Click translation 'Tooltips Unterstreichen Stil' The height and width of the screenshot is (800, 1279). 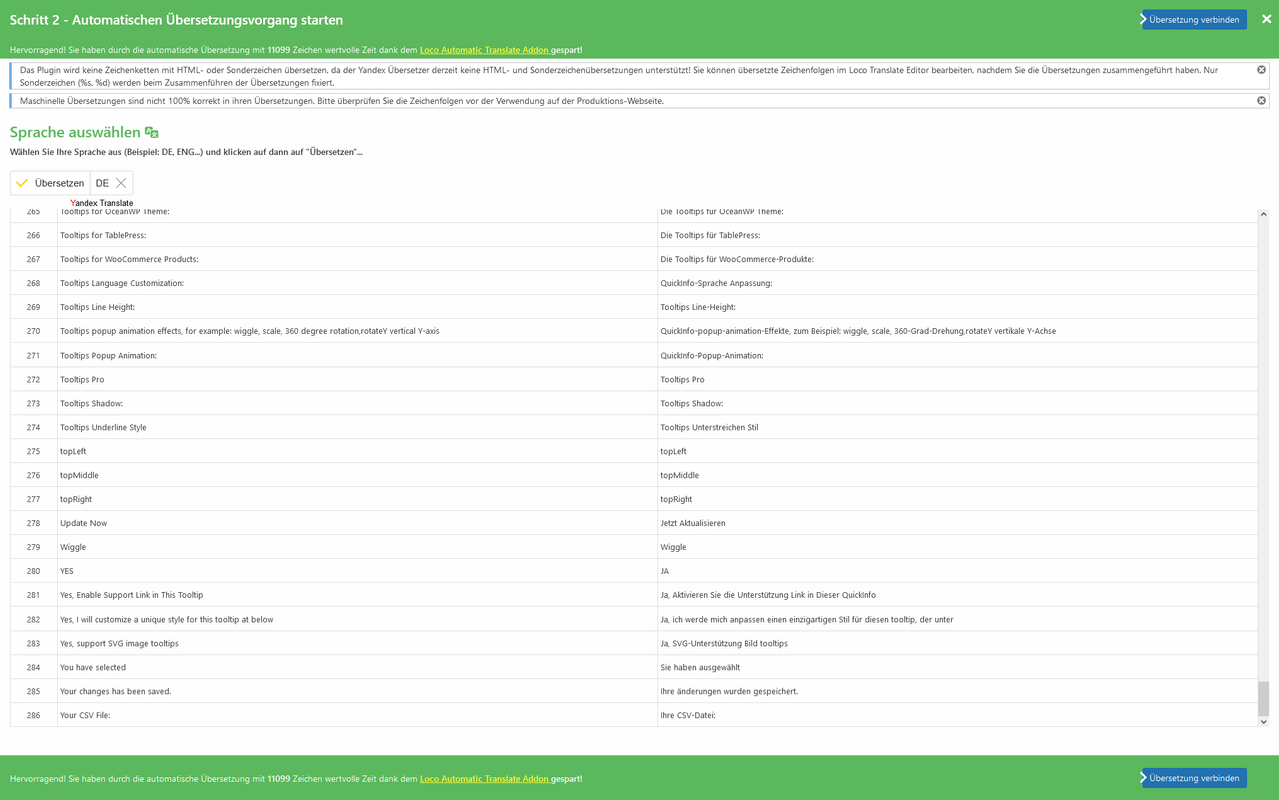709,427
